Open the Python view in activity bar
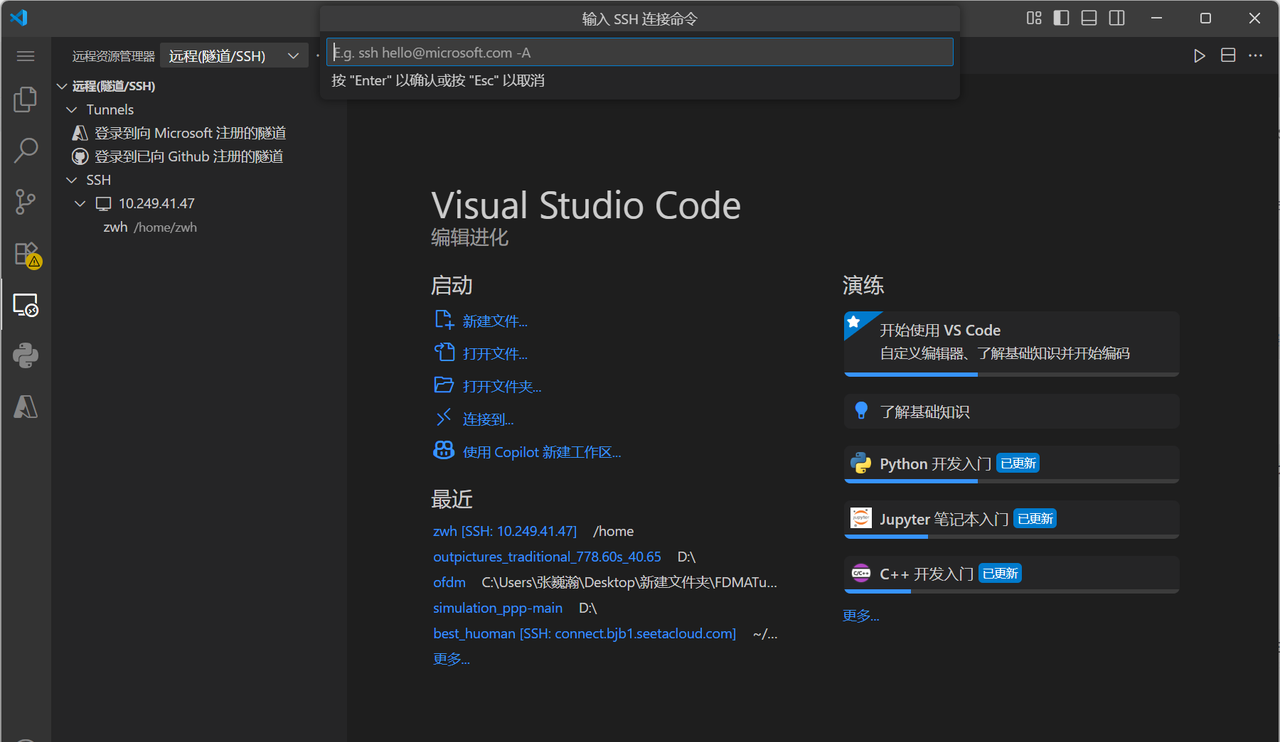Image resolution: width=1280 pixels, height=742 pixels. click(x=25, y=356)
